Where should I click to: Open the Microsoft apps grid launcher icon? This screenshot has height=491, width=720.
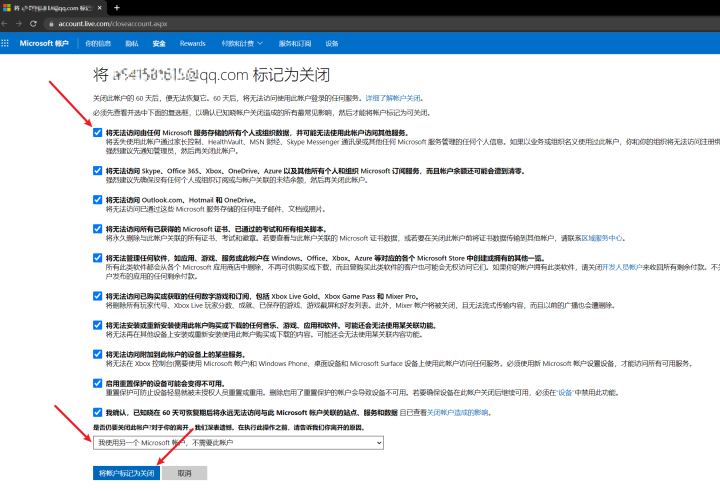coord(5,43)
